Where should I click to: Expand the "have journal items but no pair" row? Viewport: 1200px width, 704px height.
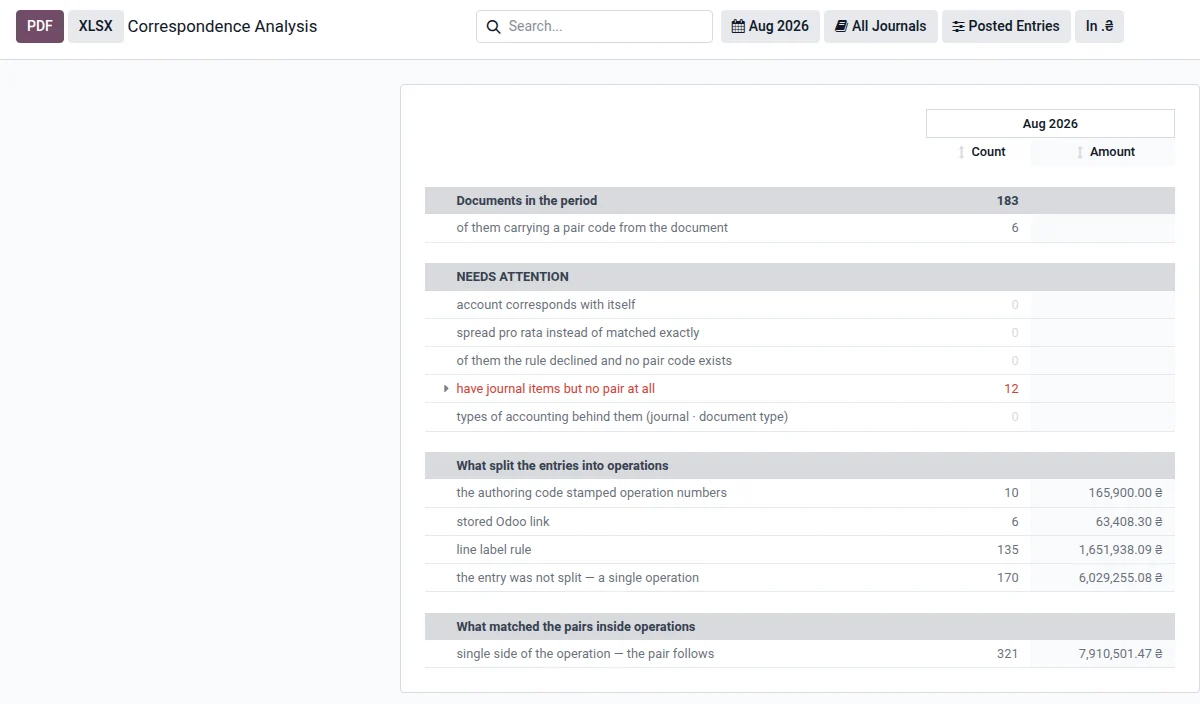[x=446, y=389]
